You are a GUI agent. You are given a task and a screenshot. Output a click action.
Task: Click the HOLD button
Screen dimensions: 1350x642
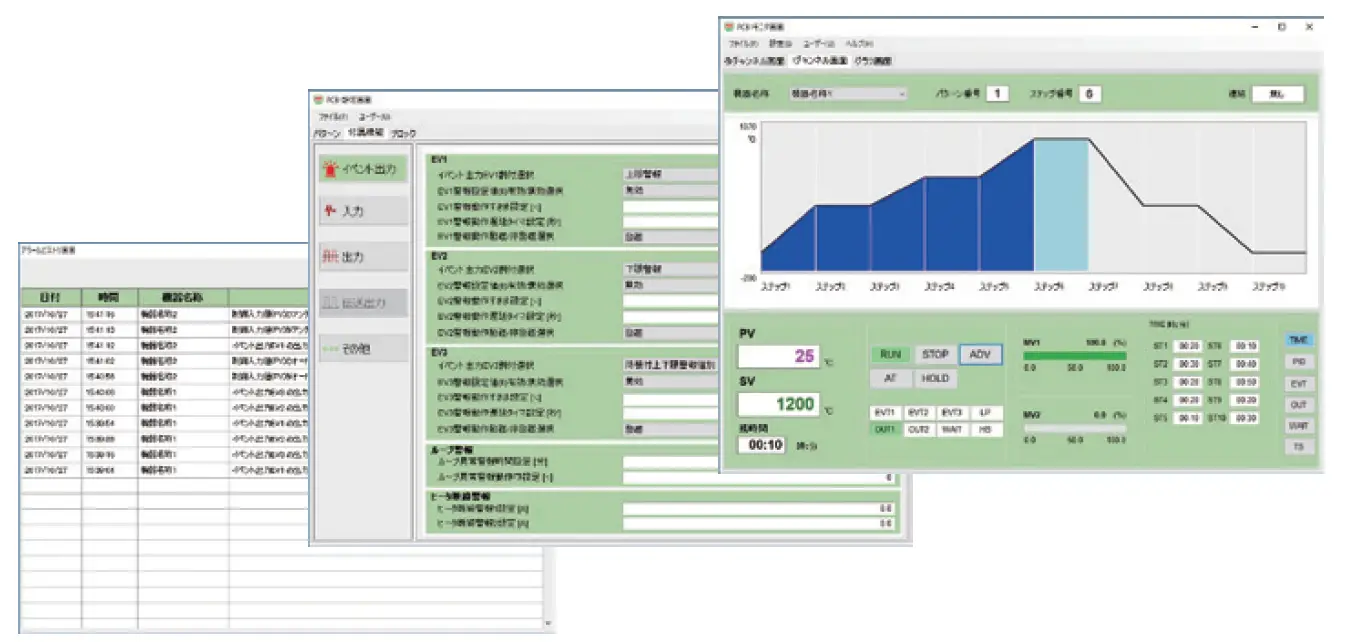coord(935,379)
